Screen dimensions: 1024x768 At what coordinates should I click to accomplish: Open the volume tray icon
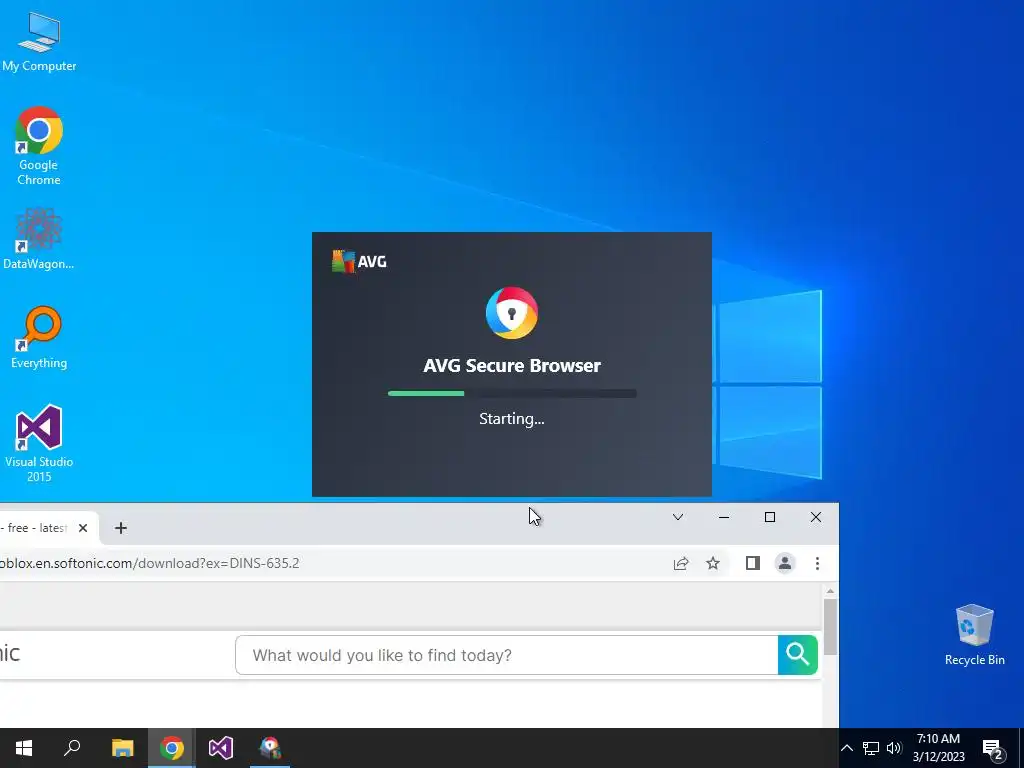click(x=894, y=748)
